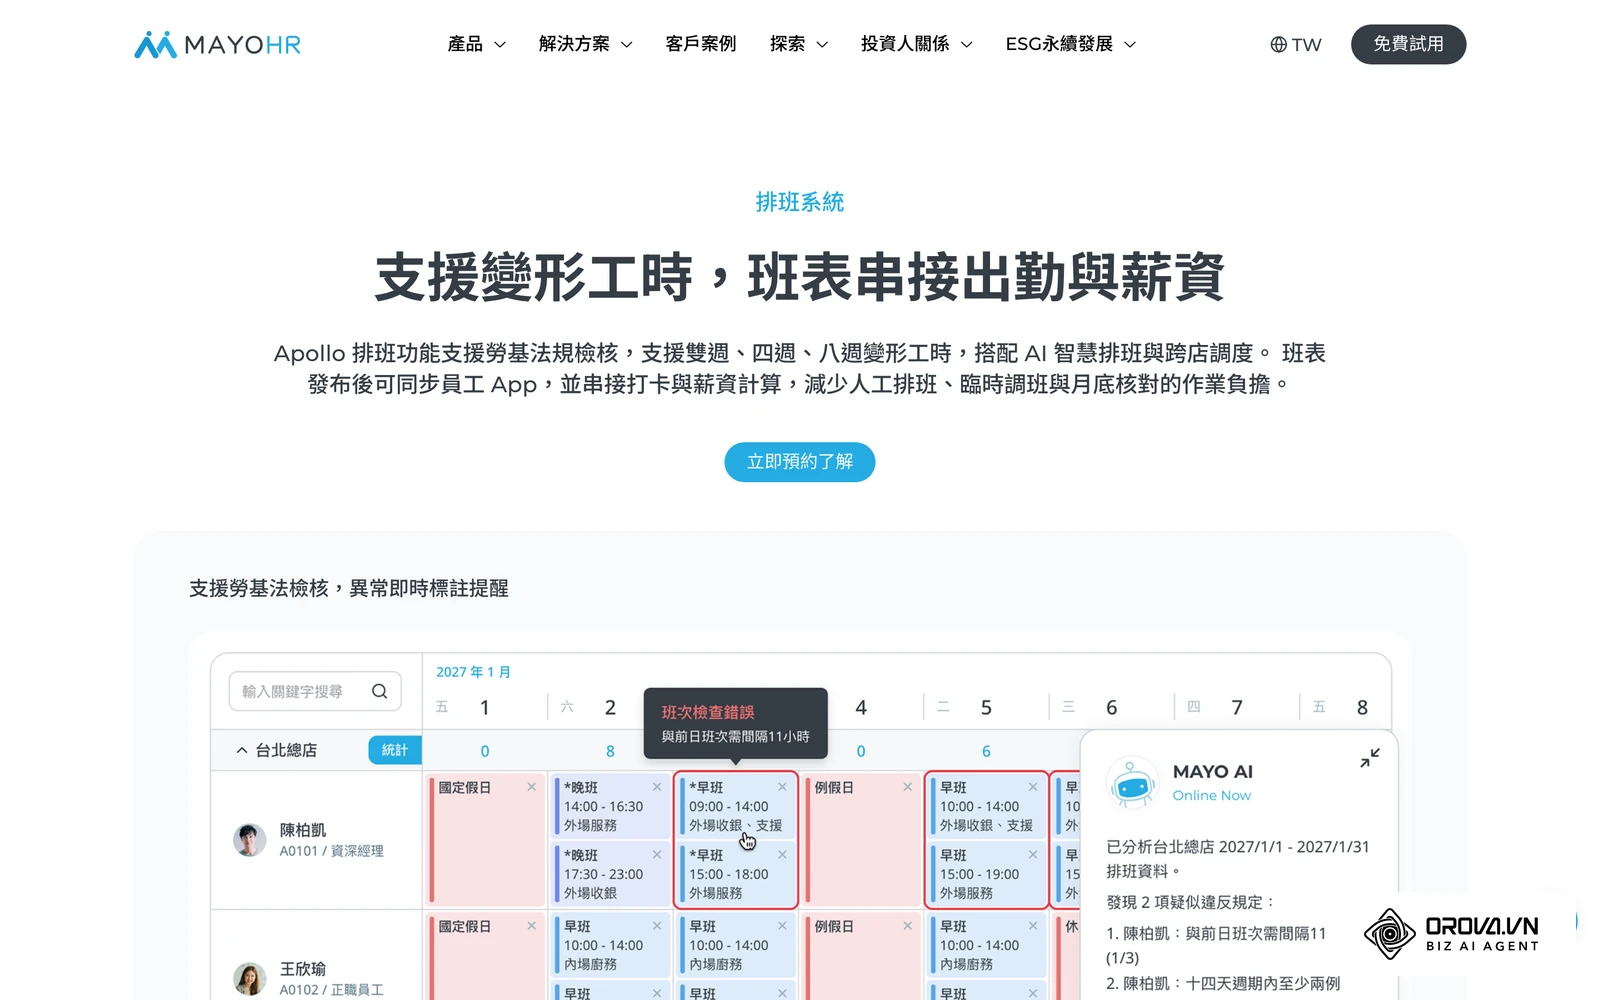Click 陳柏凱's profile avatar
The width and height of the screenshot is (1600, 1000).
250,840
